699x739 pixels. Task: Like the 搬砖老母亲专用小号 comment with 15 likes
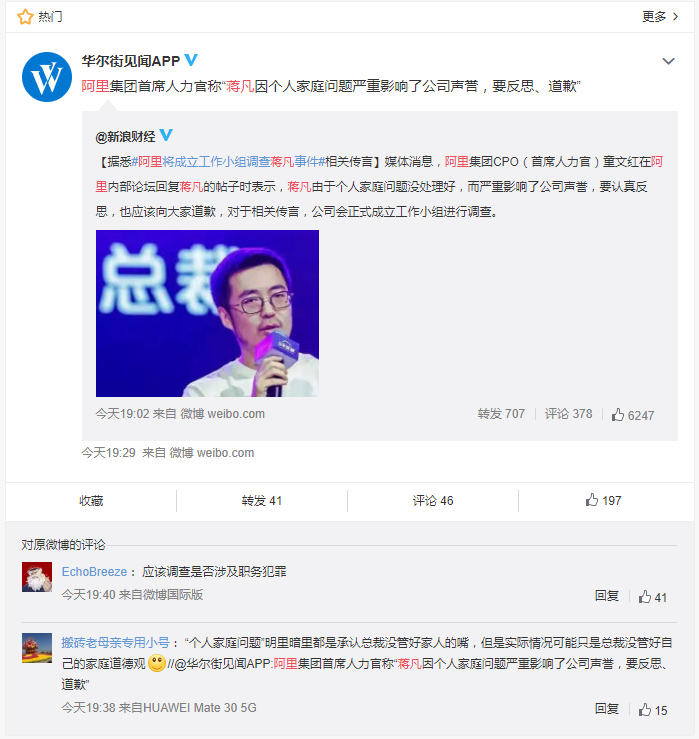653,710
